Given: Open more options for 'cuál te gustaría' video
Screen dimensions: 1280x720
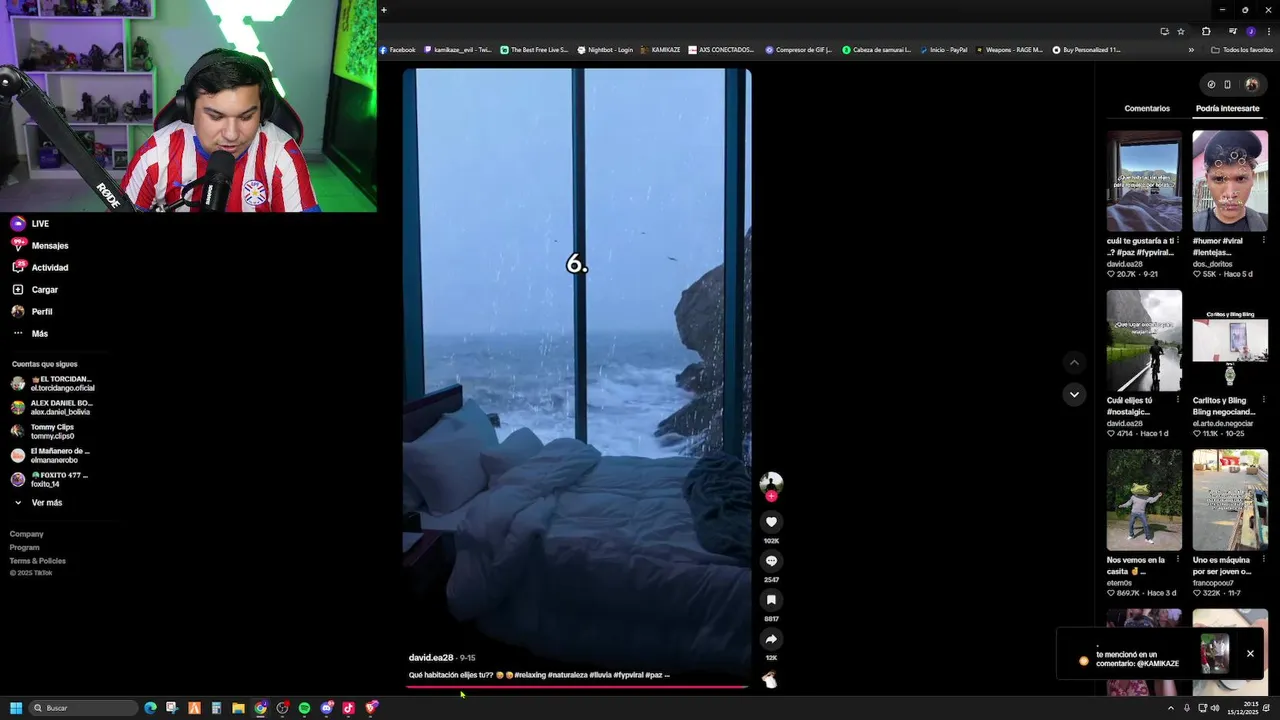Looking at the screenshot, I should pyautogui.click(x=1178, y=240).
